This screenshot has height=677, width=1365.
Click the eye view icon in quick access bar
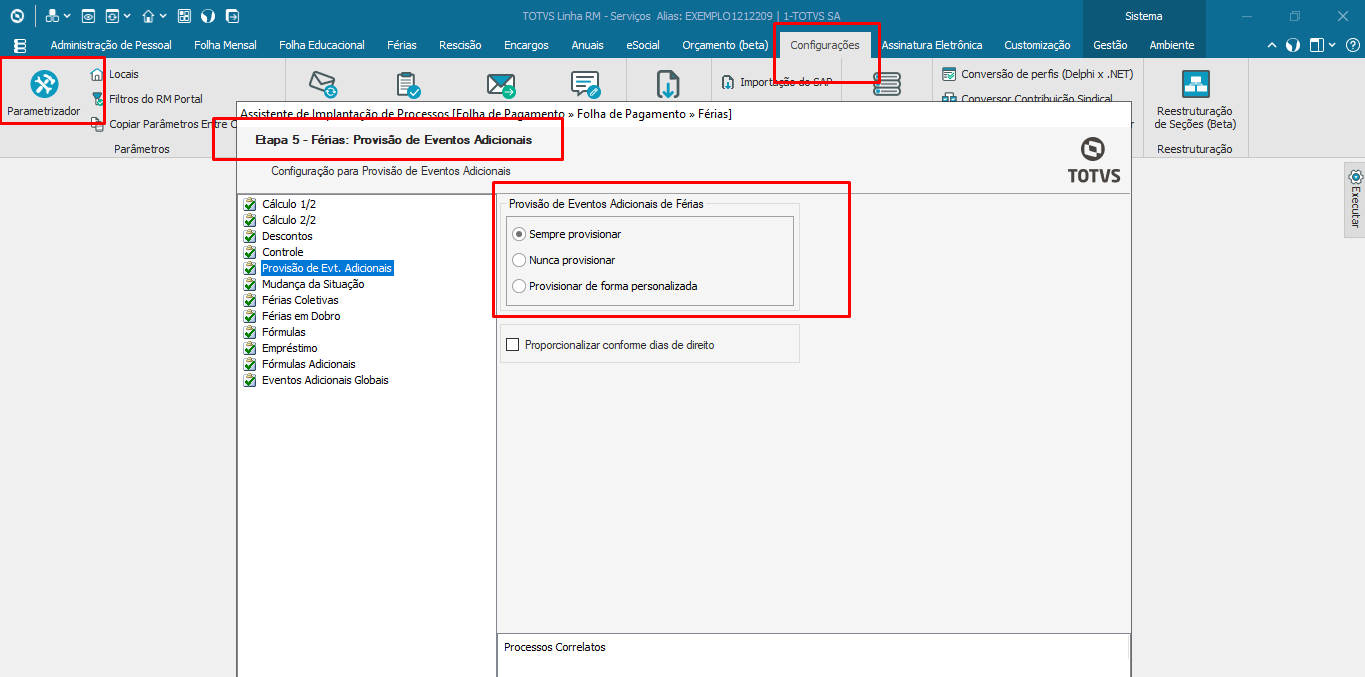click(x=88, y=16)
